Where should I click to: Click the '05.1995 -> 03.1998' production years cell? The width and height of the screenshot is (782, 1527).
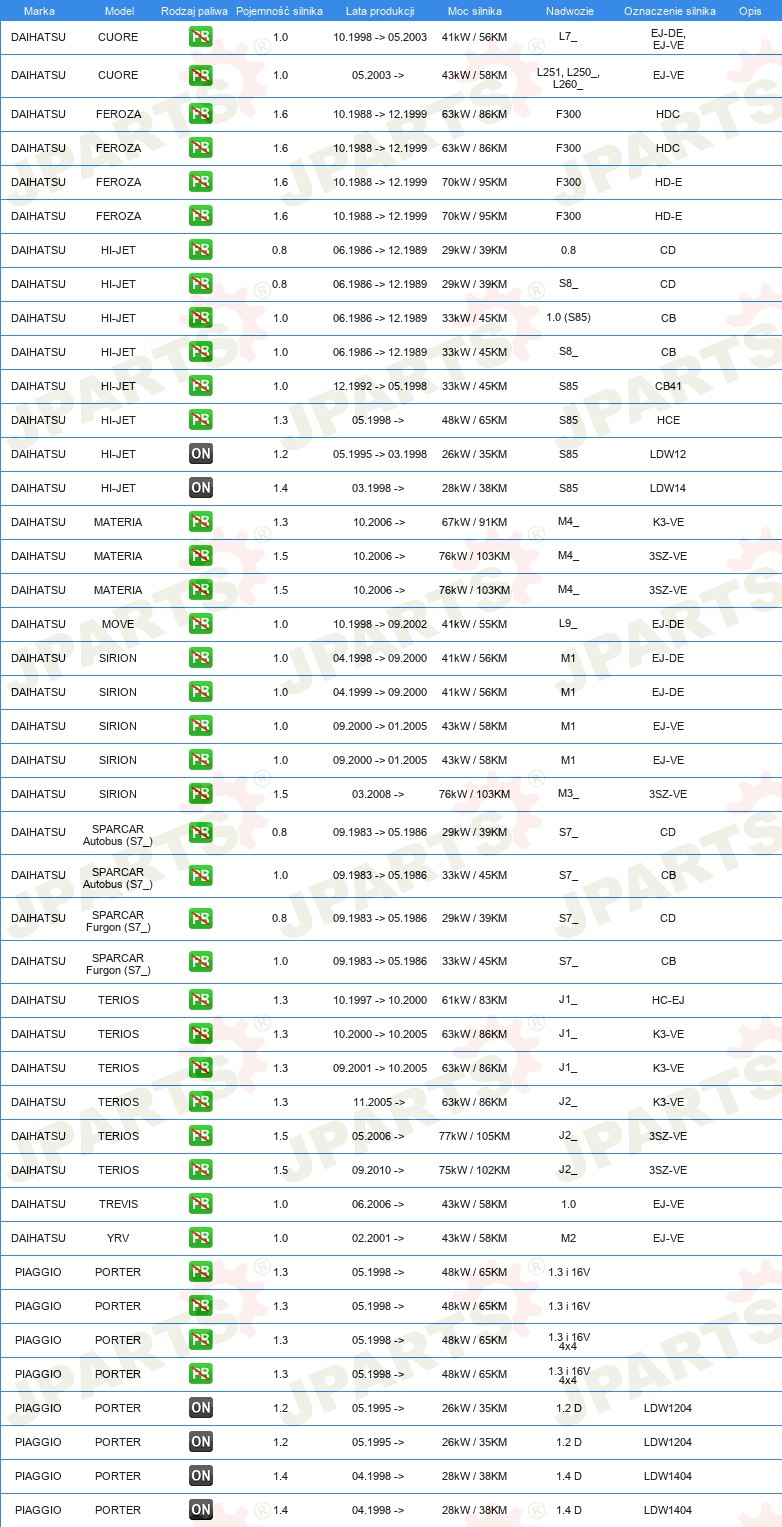pyautogui.click(x=380, y=454)
